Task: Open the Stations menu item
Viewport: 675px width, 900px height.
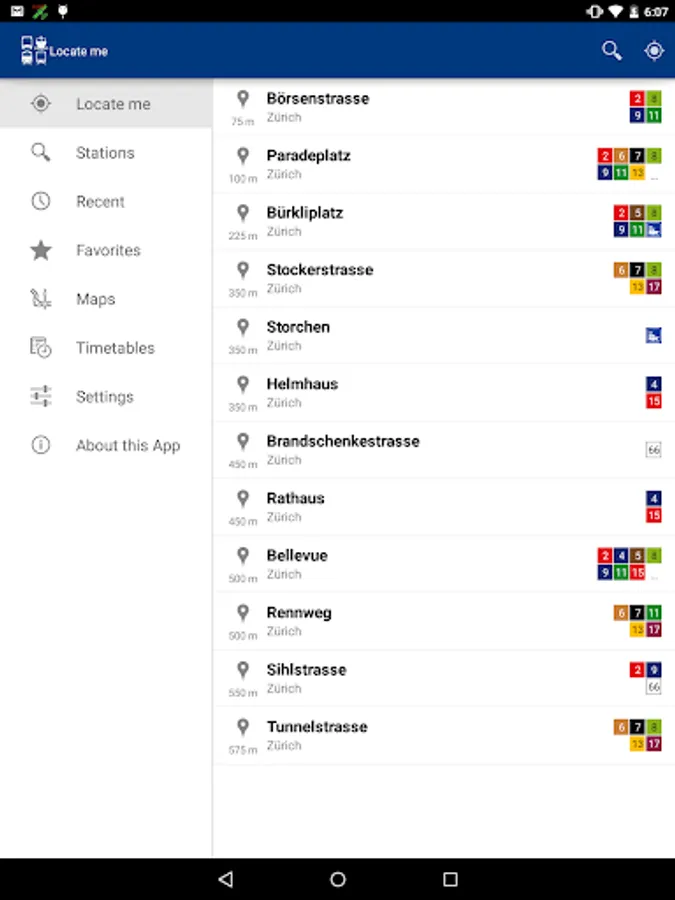Action: pyautogui.click(x=105, y=153)
